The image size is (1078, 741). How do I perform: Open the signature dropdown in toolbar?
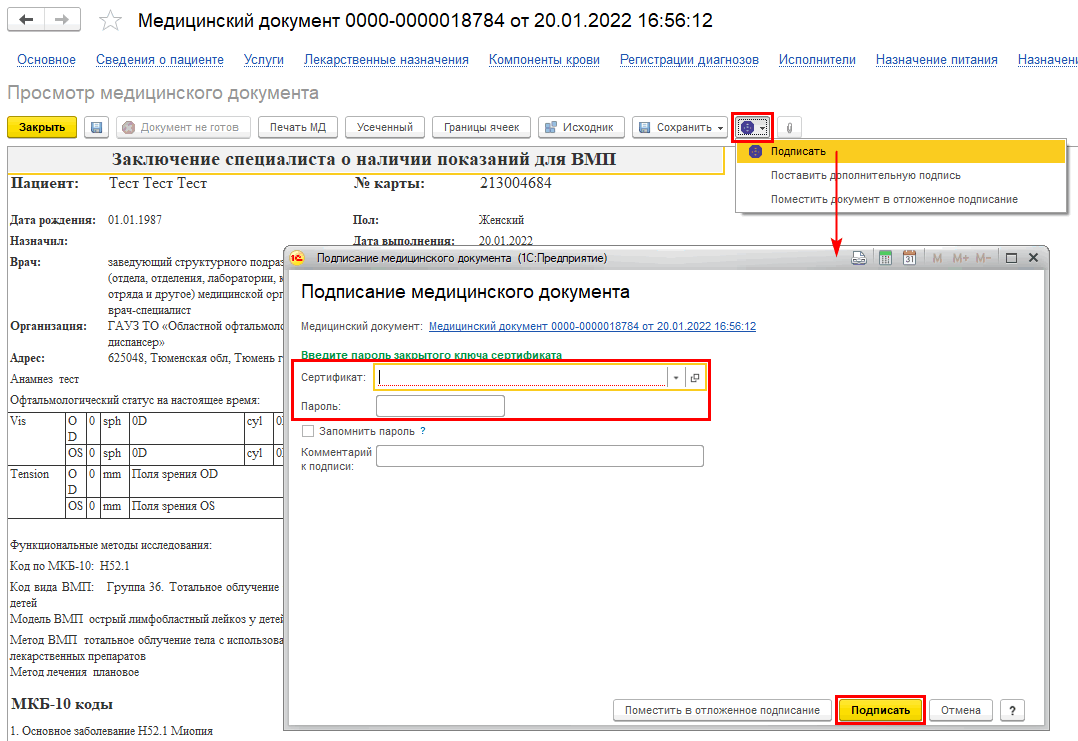(x=752, y=127)
